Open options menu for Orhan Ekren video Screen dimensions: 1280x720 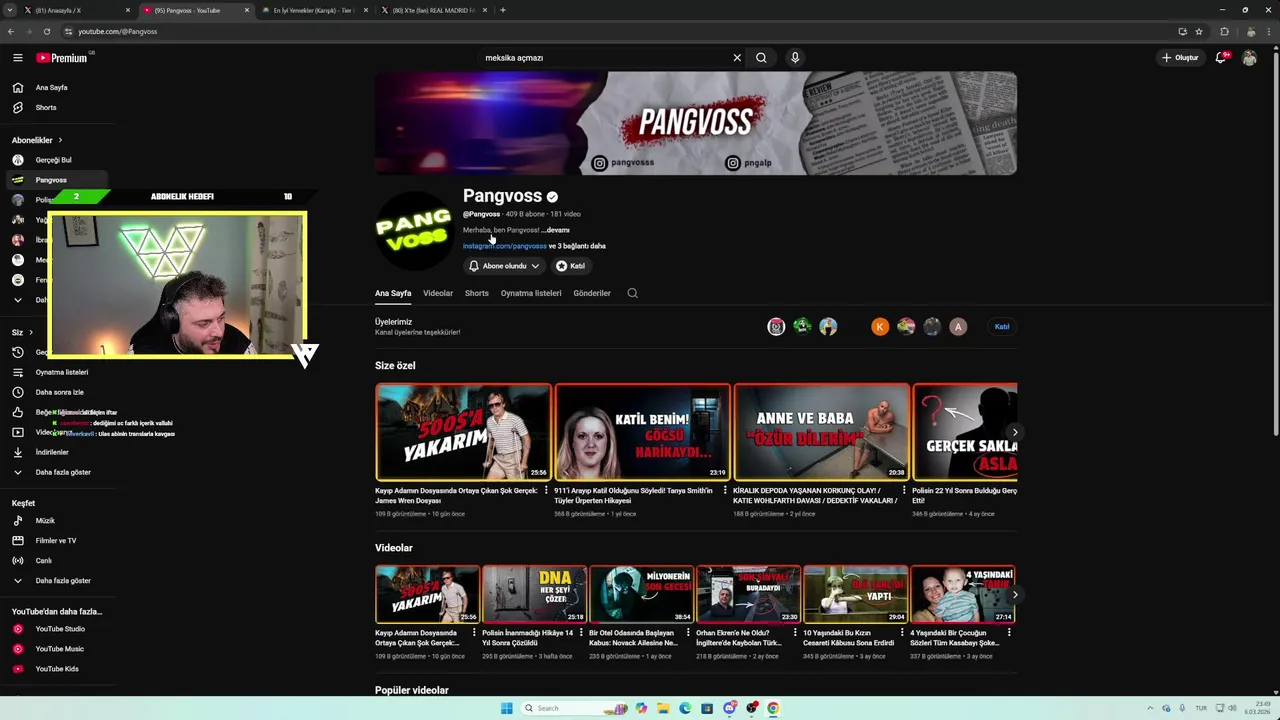(x=796, y=633)
